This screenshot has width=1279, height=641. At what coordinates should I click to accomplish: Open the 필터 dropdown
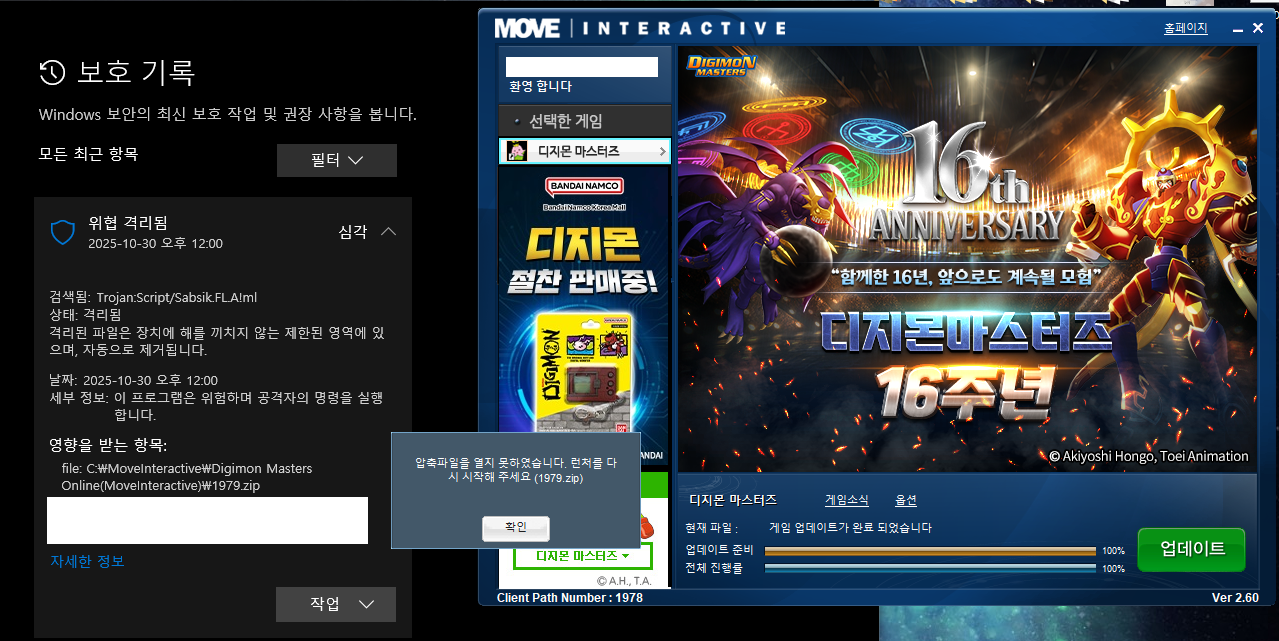337,160
